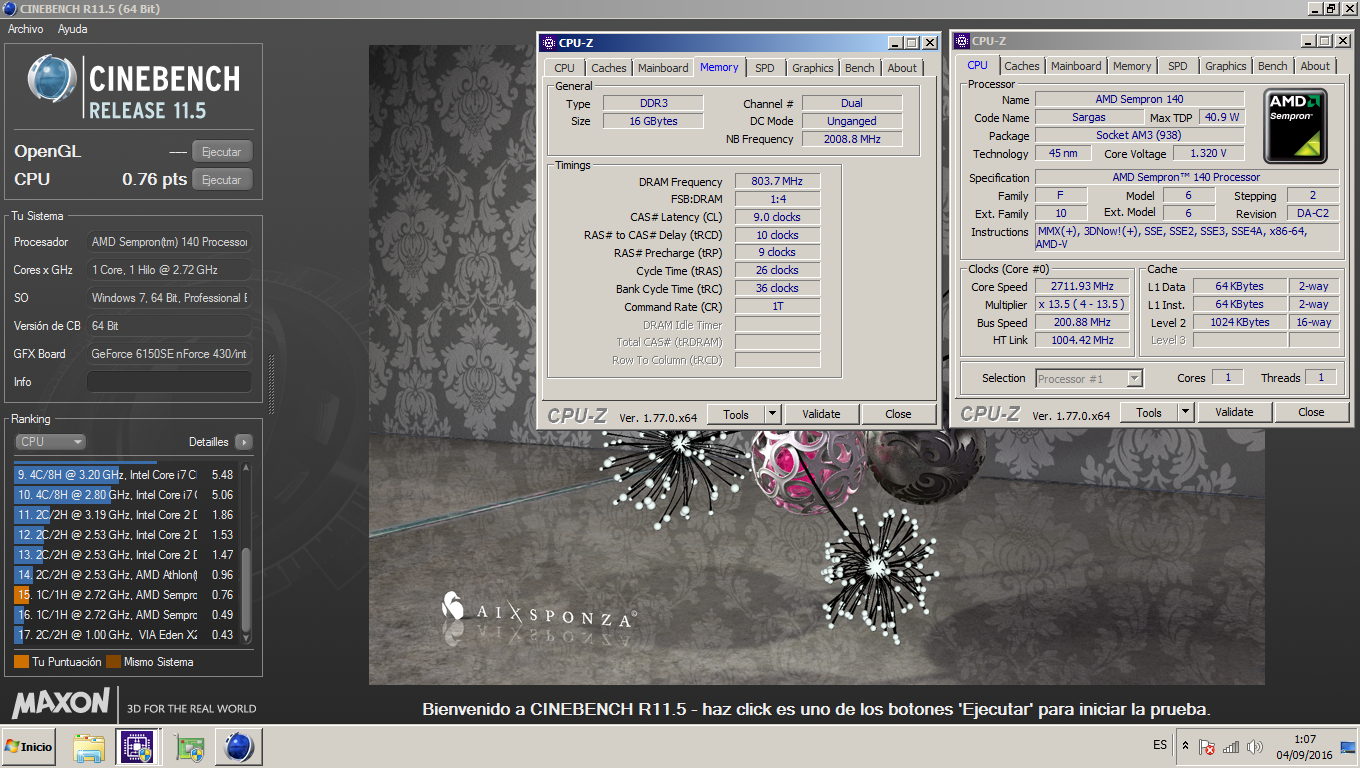Open About tab in Memory window
This screenshot has height=768, width=1360.
tap(902, 68)
